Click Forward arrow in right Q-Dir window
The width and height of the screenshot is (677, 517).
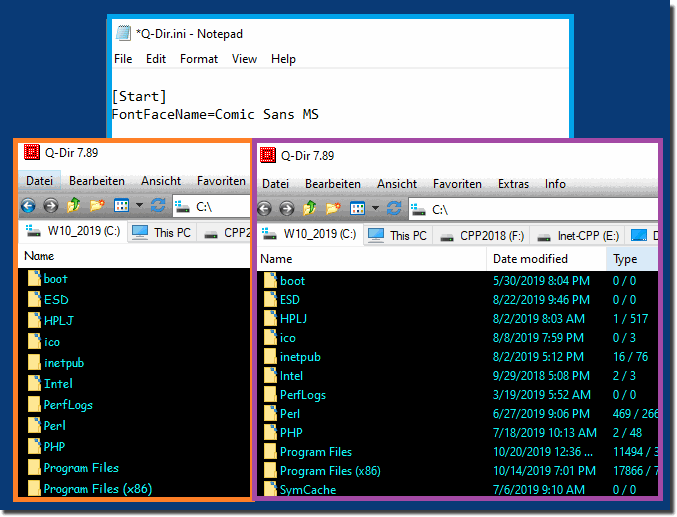[287, 209]
